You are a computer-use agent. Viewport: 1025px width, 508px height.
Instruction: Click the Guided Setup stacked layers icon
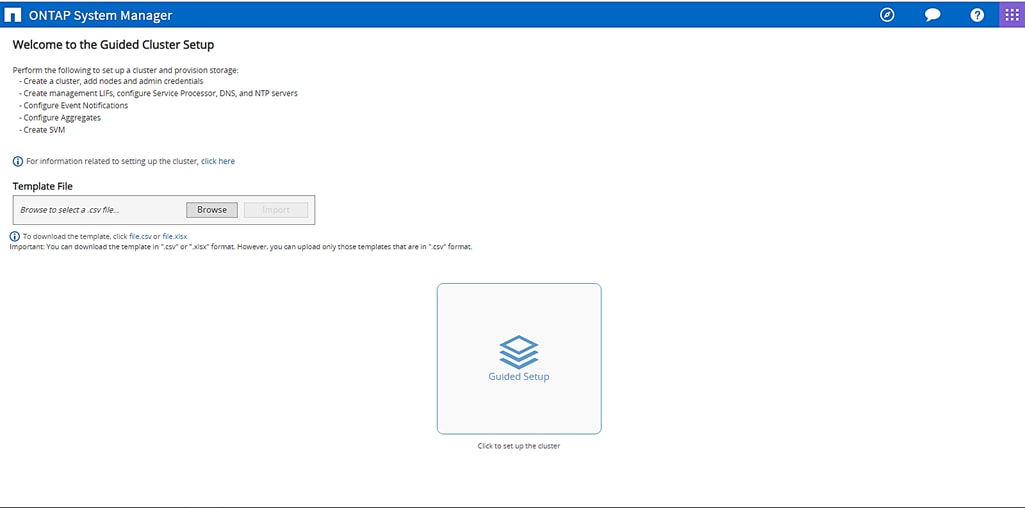[x=519, y=352]
